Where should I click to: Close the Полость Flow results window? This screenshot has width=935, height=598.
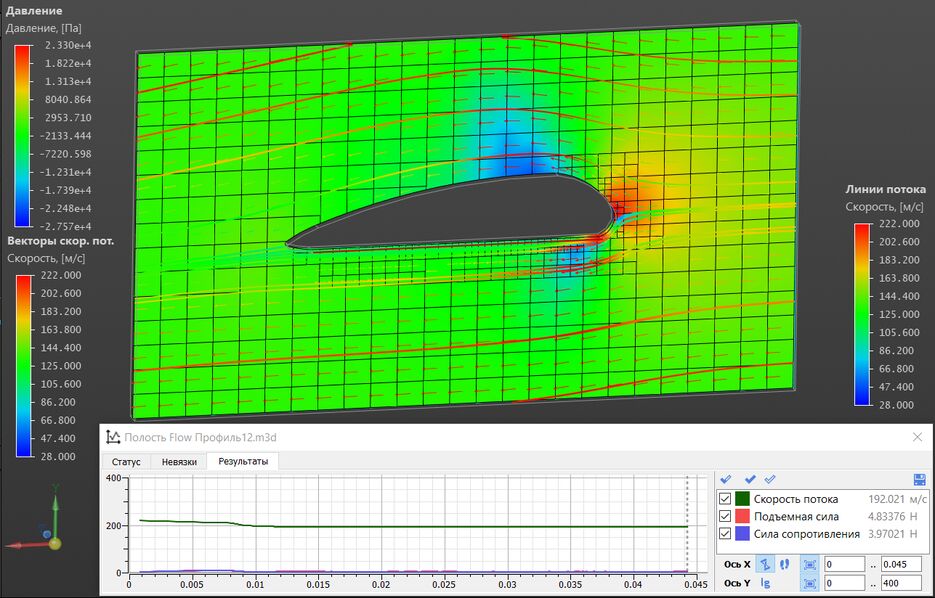click(x=917, y=437)
